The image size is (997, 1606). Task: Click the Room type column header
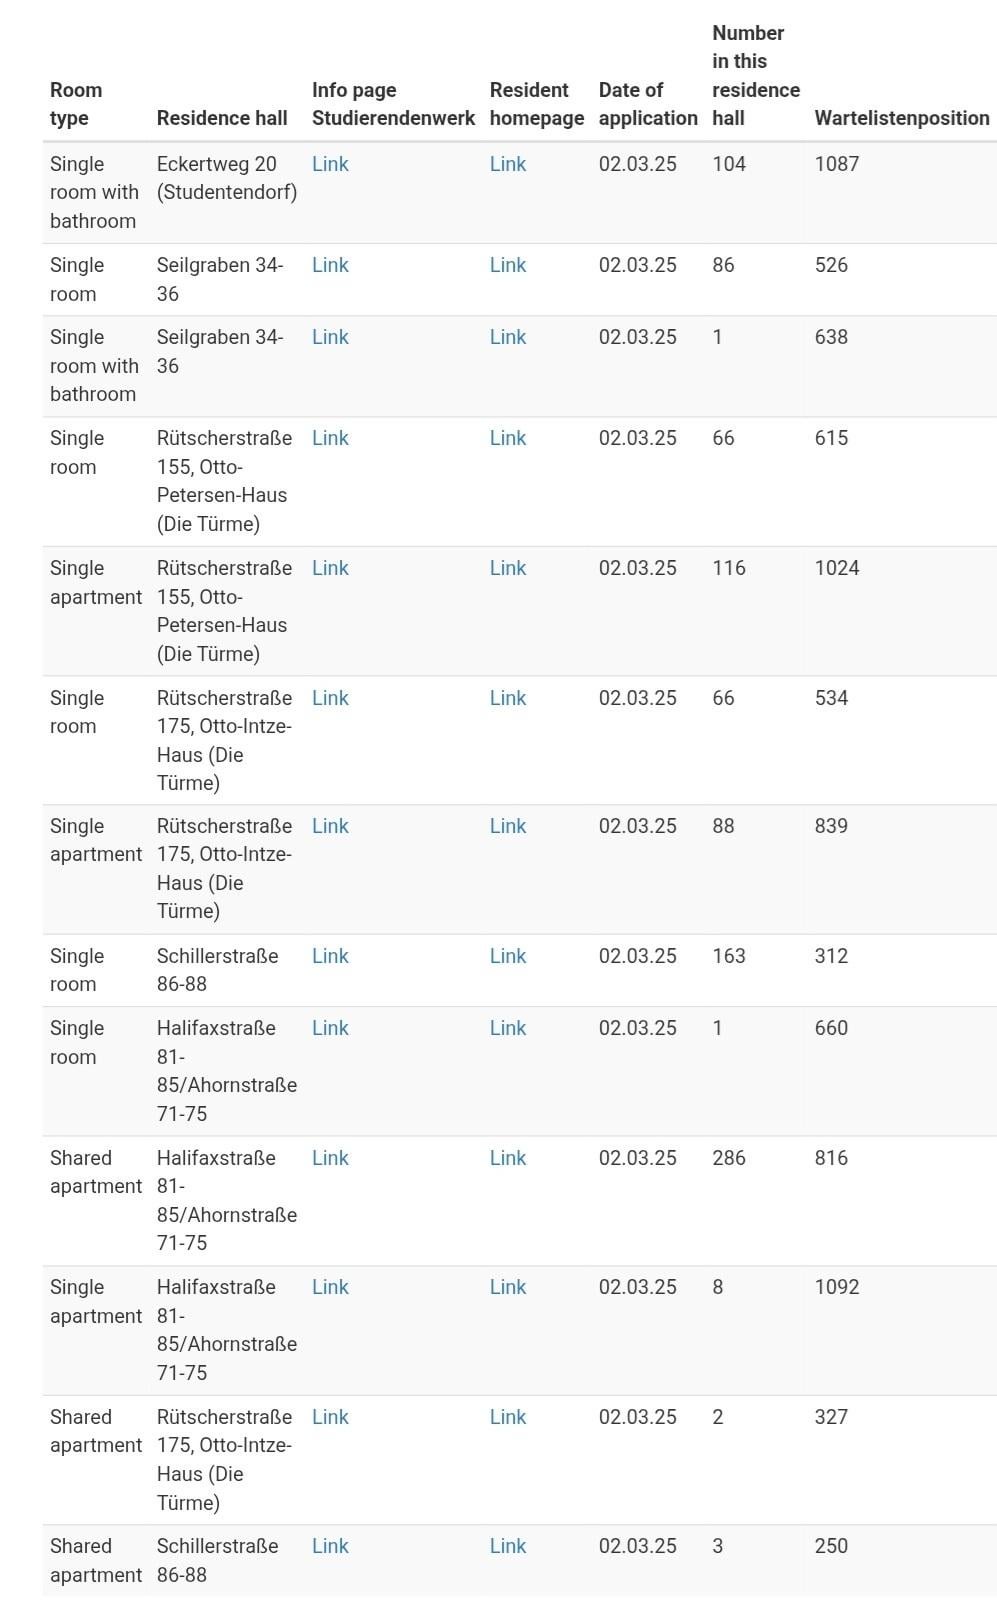tap(76, 104)
